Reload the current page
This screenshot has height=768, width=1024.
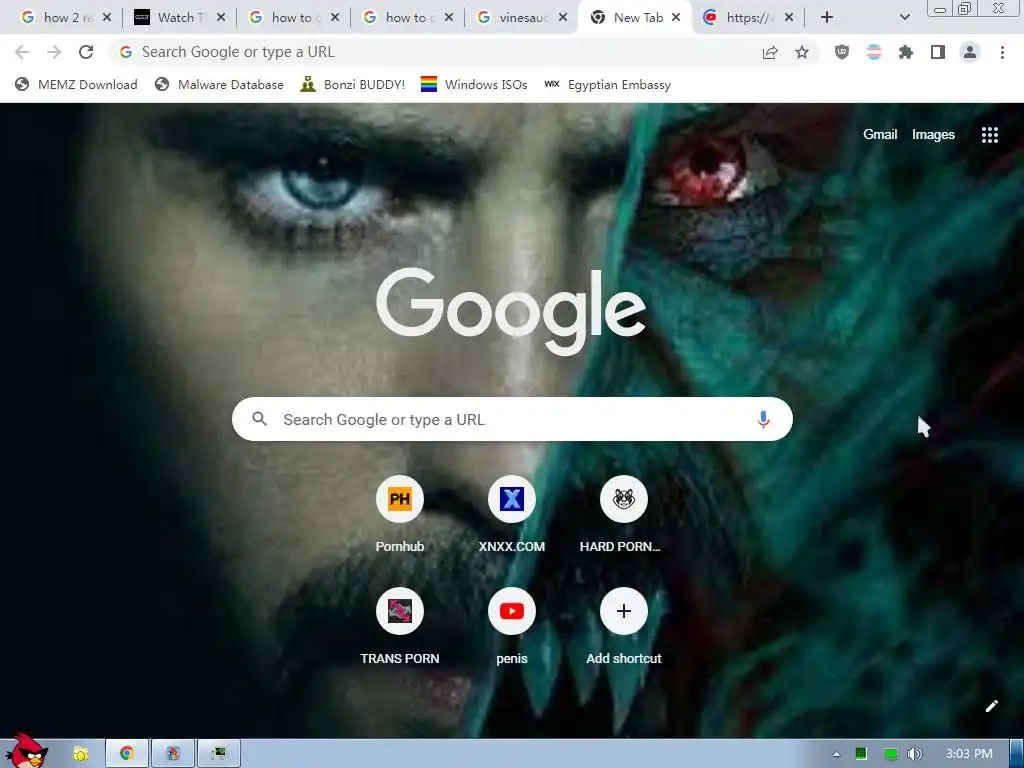(86, 52)
